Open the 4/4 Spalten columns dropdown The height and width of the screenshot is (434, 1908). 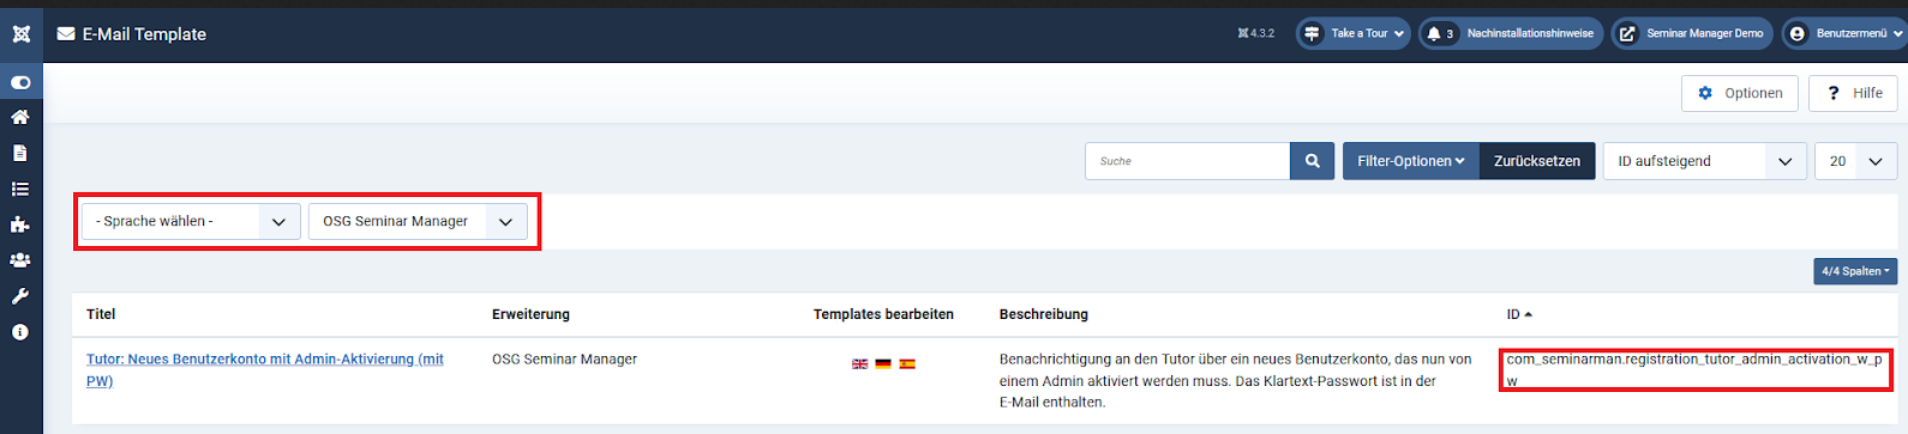(1855, 271)
